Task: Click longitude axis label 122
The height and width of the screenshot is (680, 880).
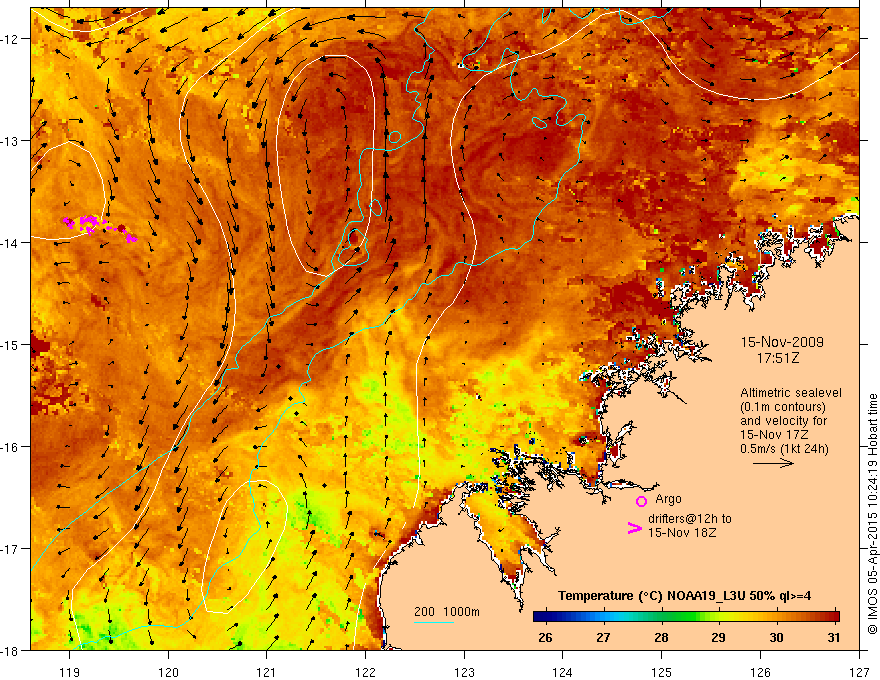Action: point(365,673)
